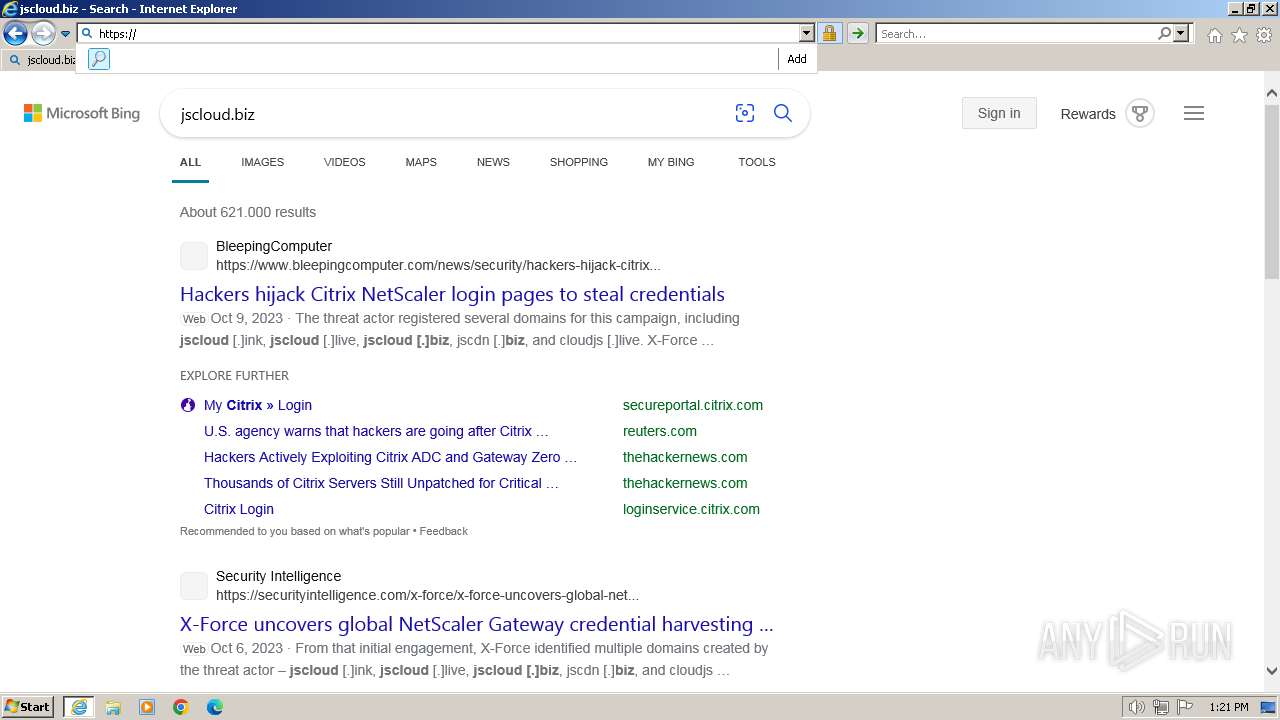
Task: Open the TOOLS filter option
Action: (x=757, y=162)
